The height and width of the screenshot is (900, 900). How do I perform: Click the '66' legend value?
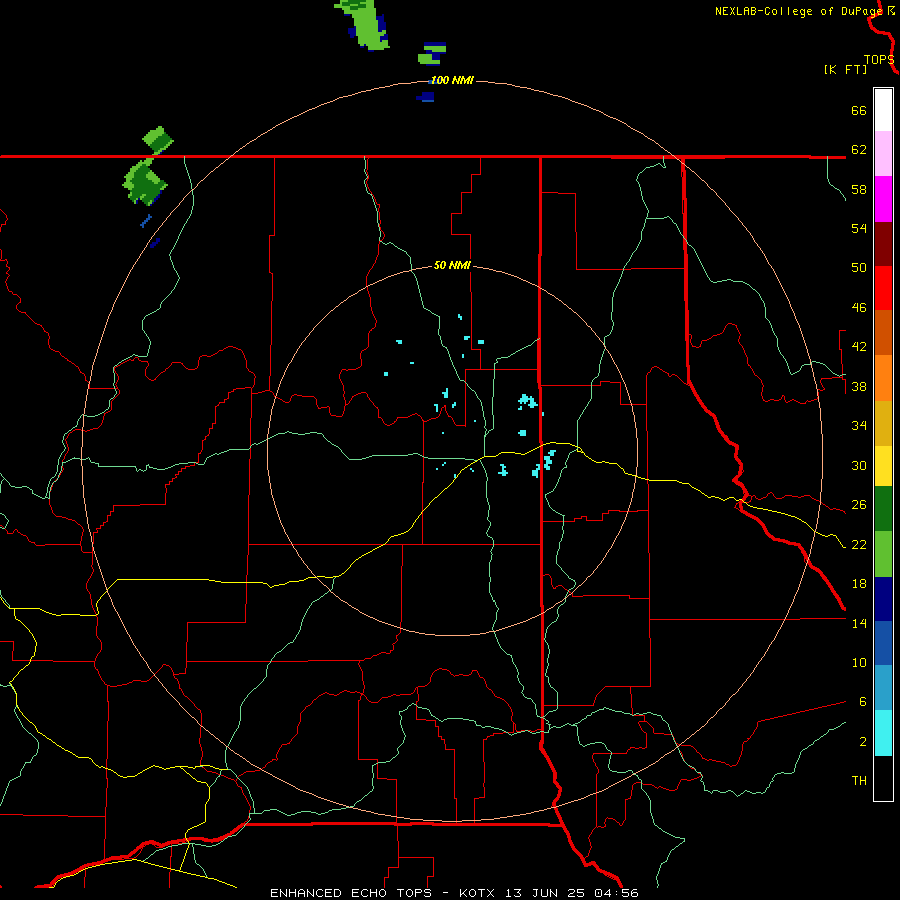[x=859, y=110]
